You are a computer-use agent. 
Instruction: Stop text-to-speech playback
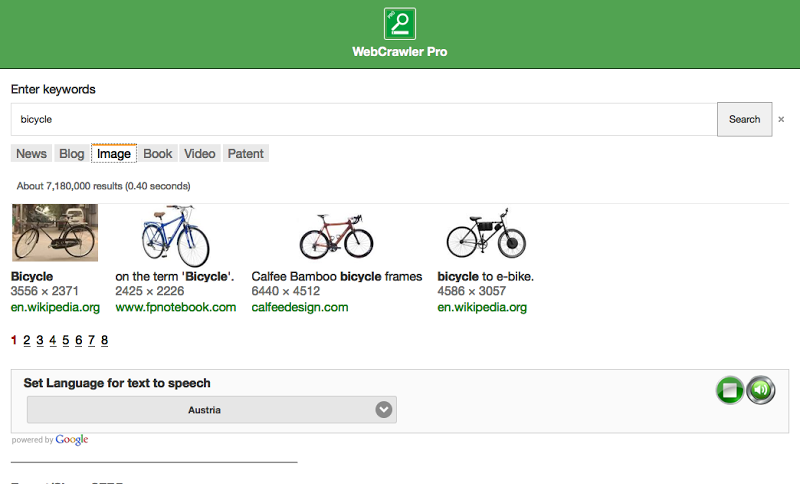730,390
